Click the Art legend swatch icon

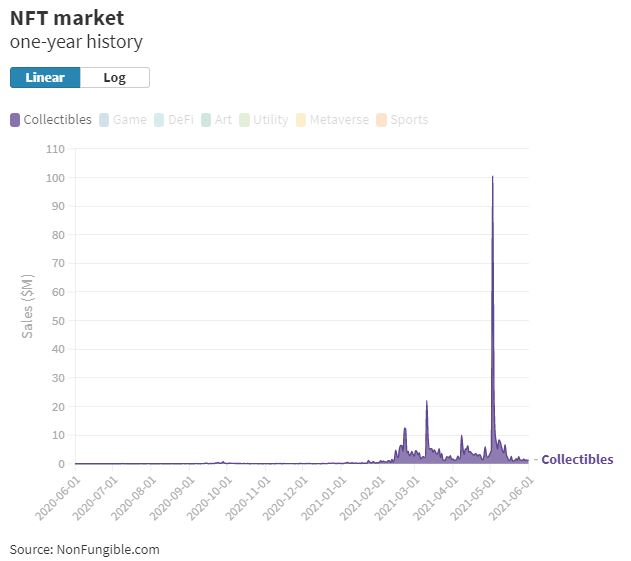(206, 120)
